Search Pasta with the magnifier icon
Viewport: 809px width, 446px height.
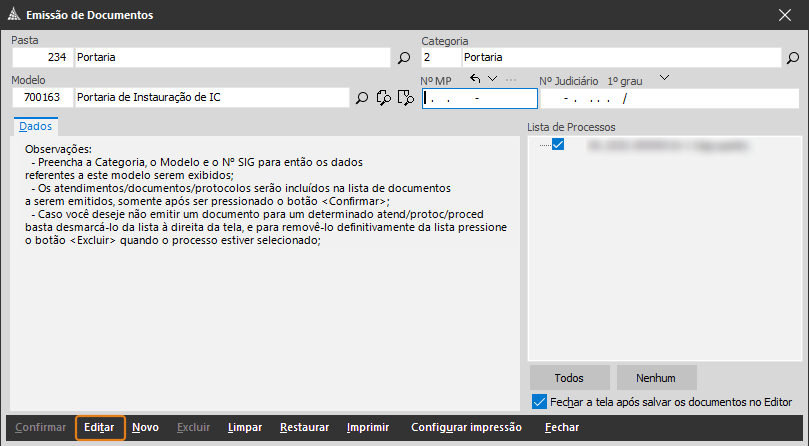coord(404,58)
